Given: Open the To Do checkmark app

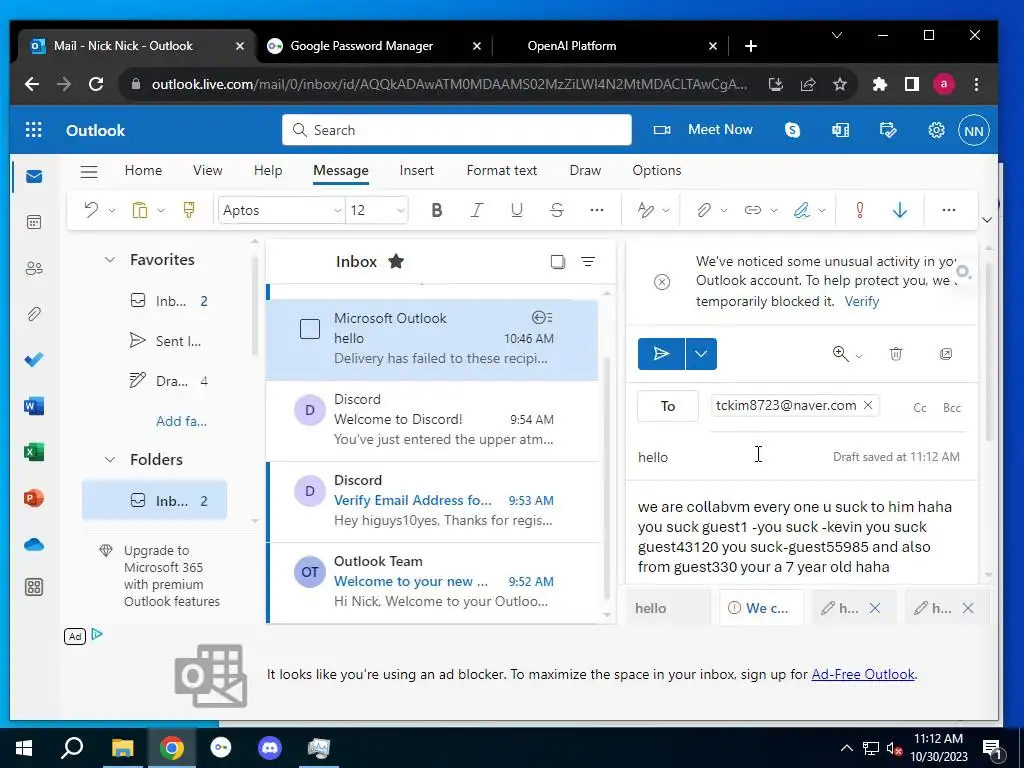Looking at the screenshot, I should click(34, 360).
